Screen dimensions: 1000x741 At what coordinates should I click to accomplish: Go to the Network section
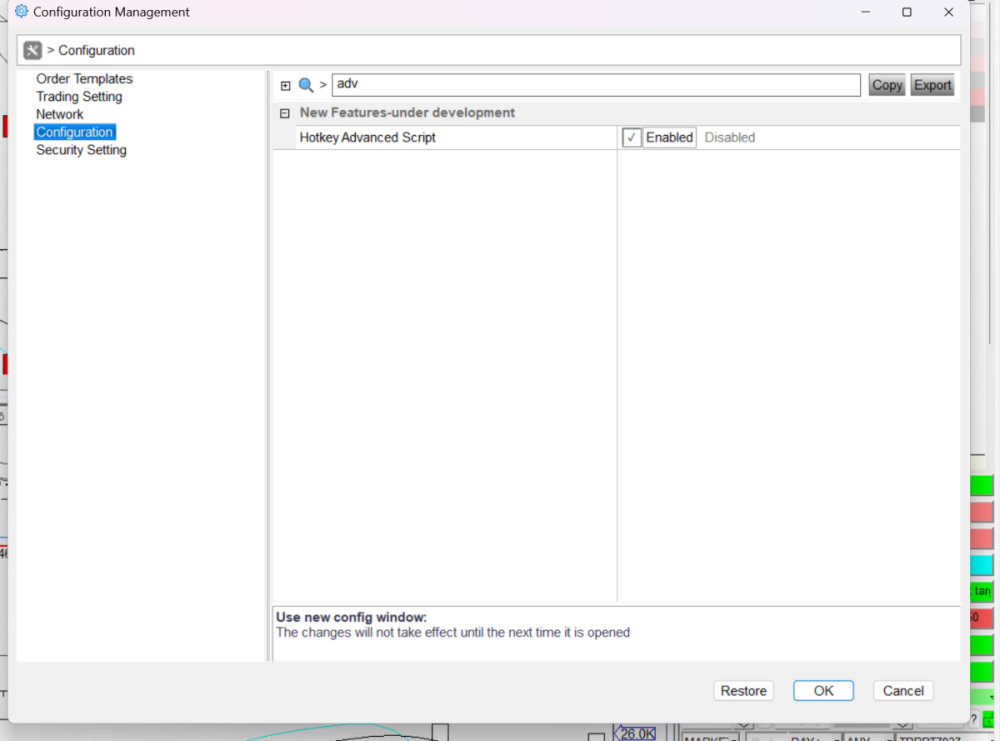pos(60,115)
